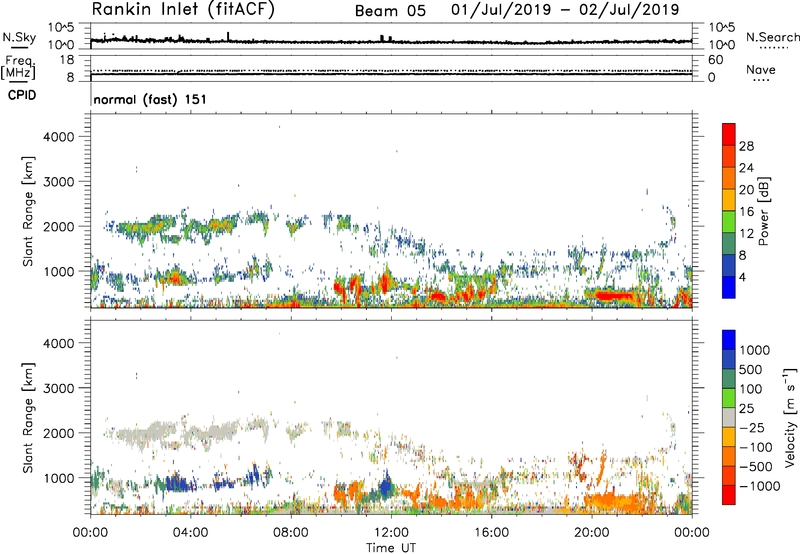Click the '16:00' time axis tick label
This screenshot has height=554, width=800.
(x=491, y=533)
